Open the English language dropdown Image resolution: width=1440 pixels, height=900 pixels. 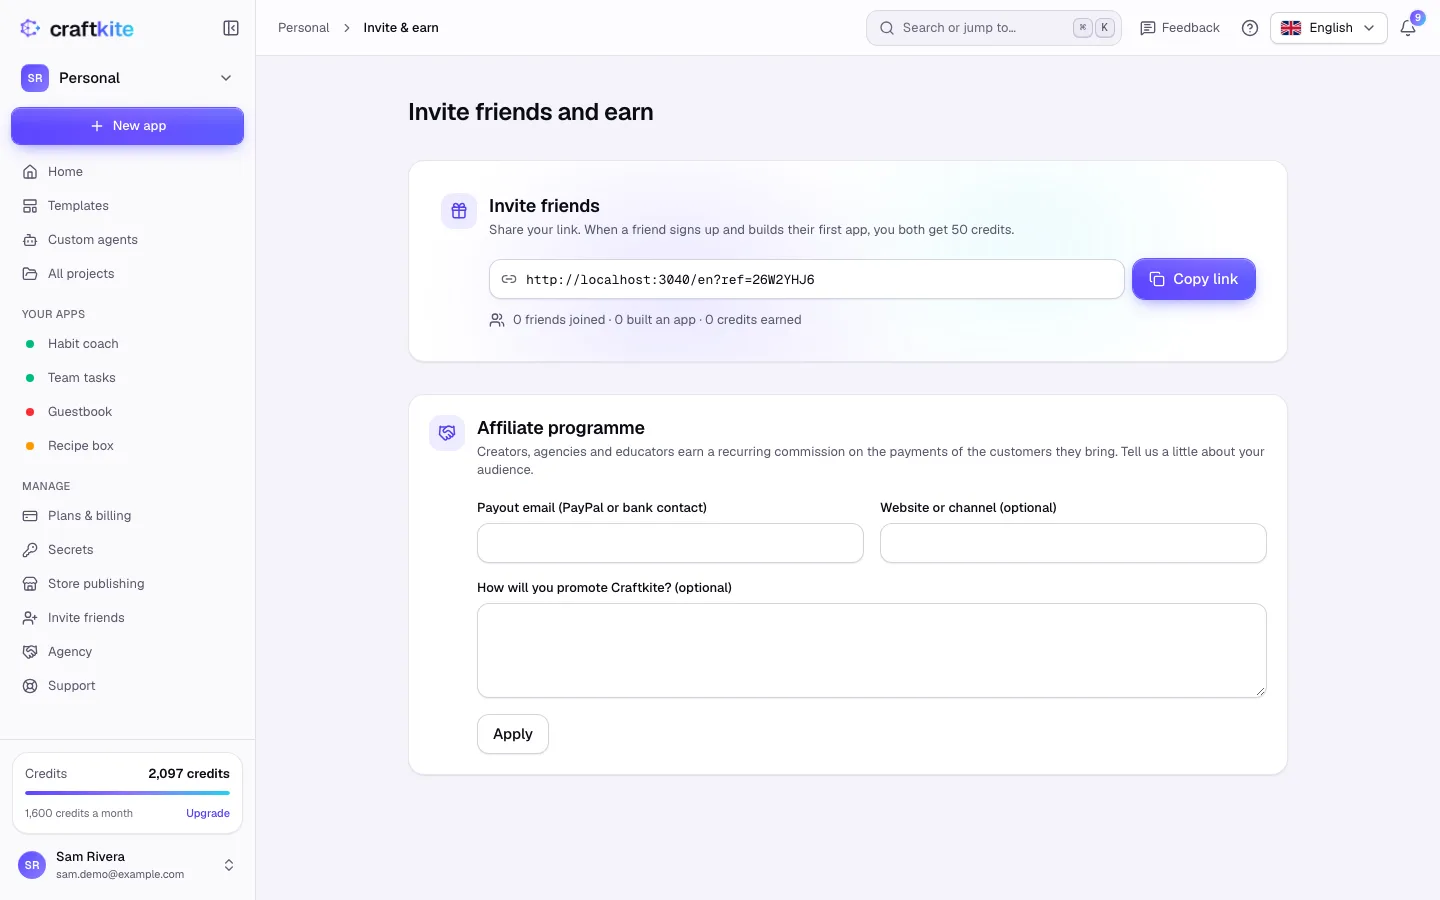tap(1329, 28)
